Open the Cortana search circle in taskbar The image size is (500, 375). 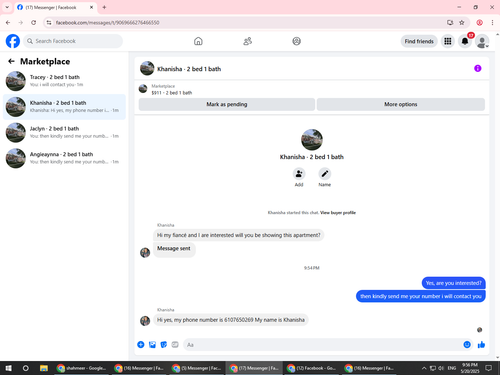point(25,368)
